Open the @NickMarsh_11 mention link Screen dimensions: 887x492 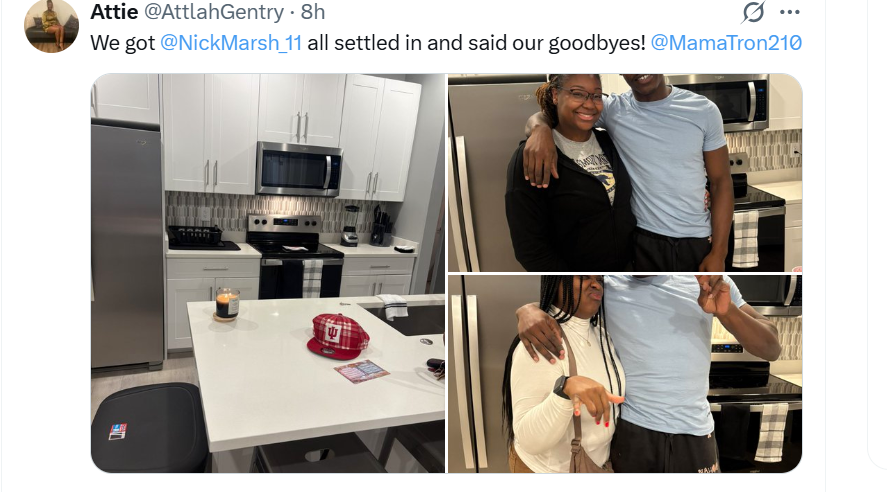231,43
